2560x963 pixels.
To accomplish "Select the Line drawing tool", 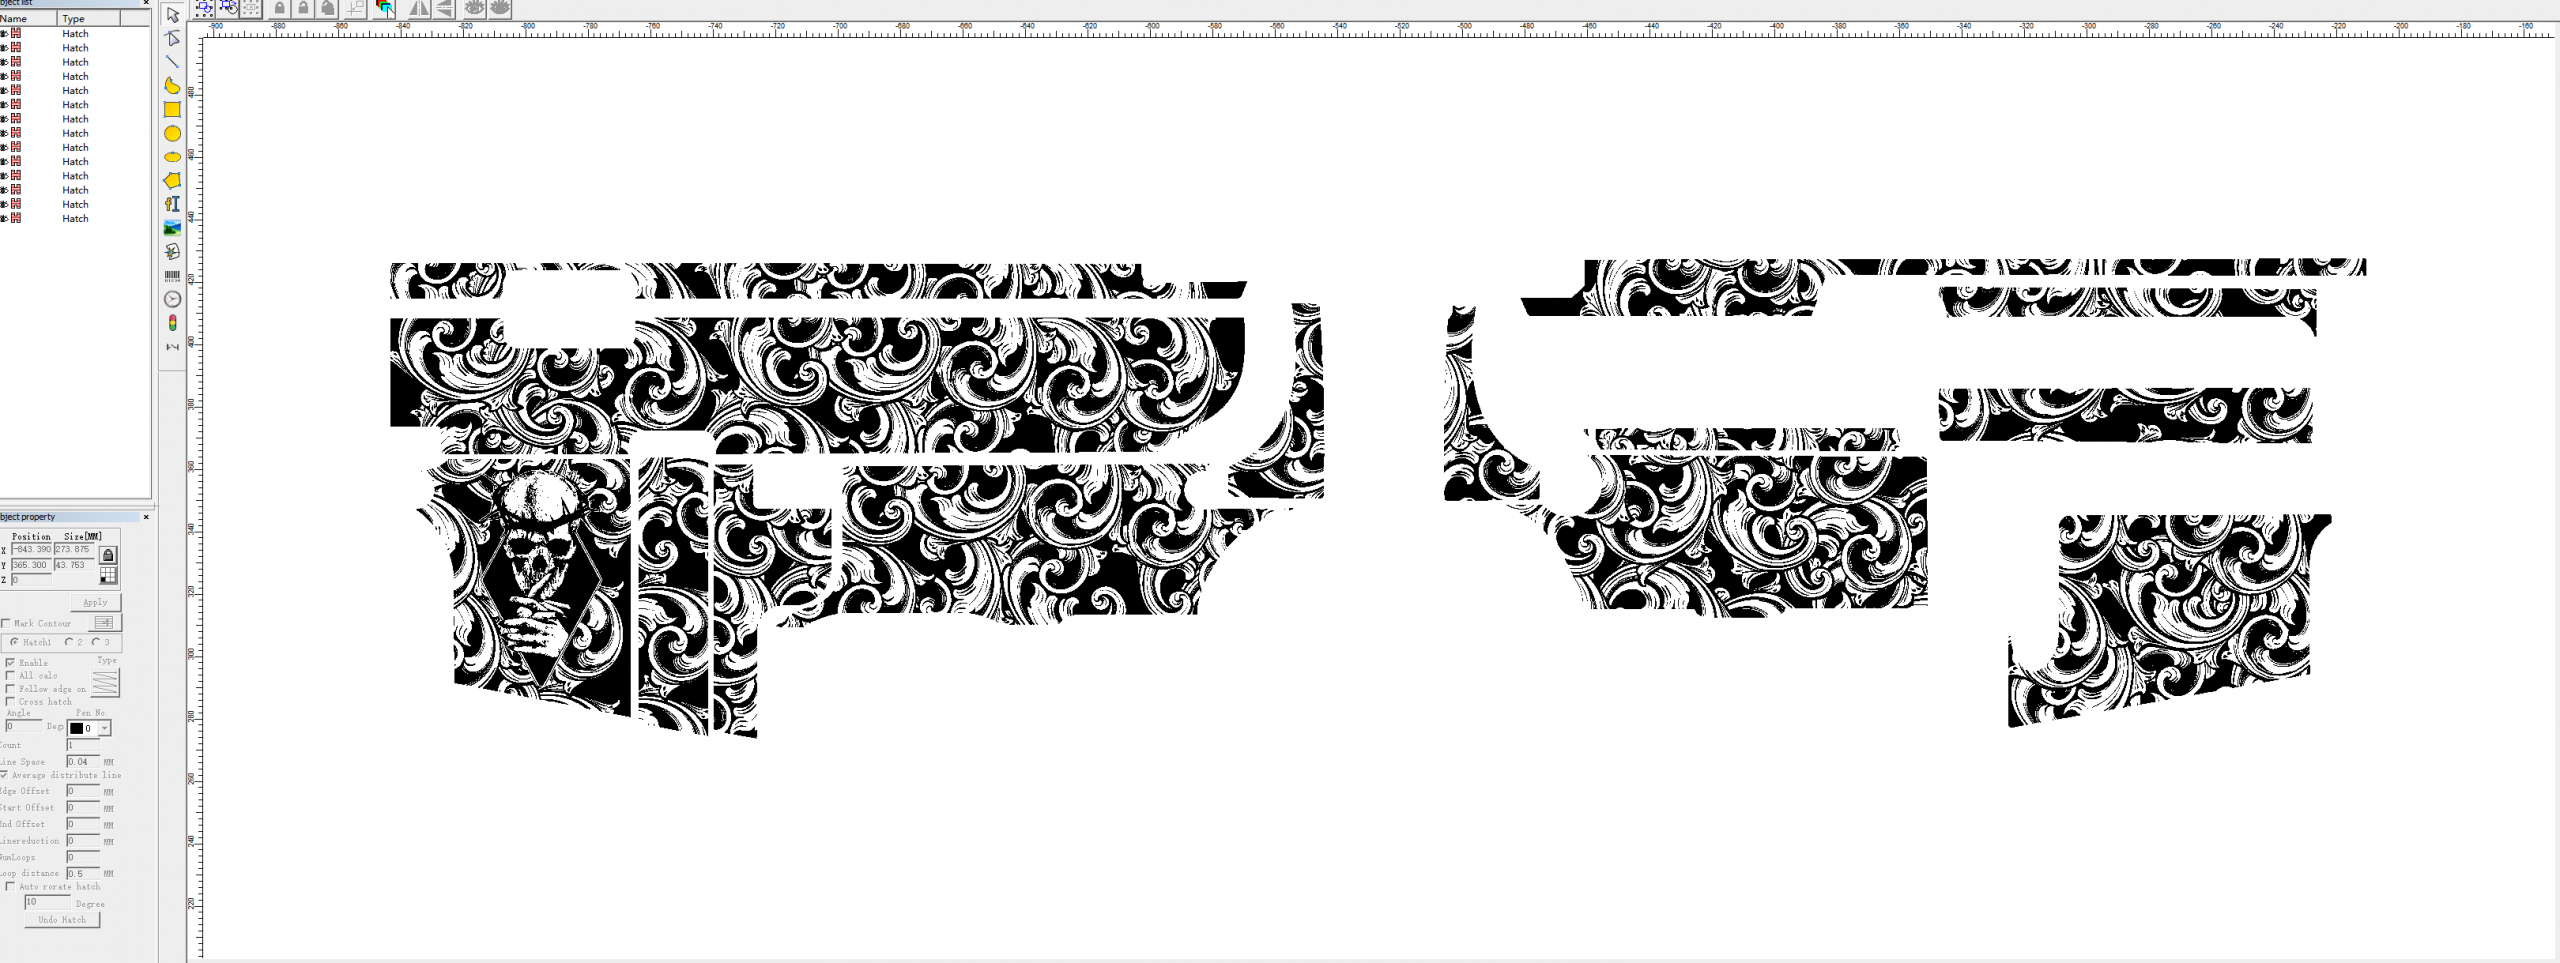I will 172,62.
